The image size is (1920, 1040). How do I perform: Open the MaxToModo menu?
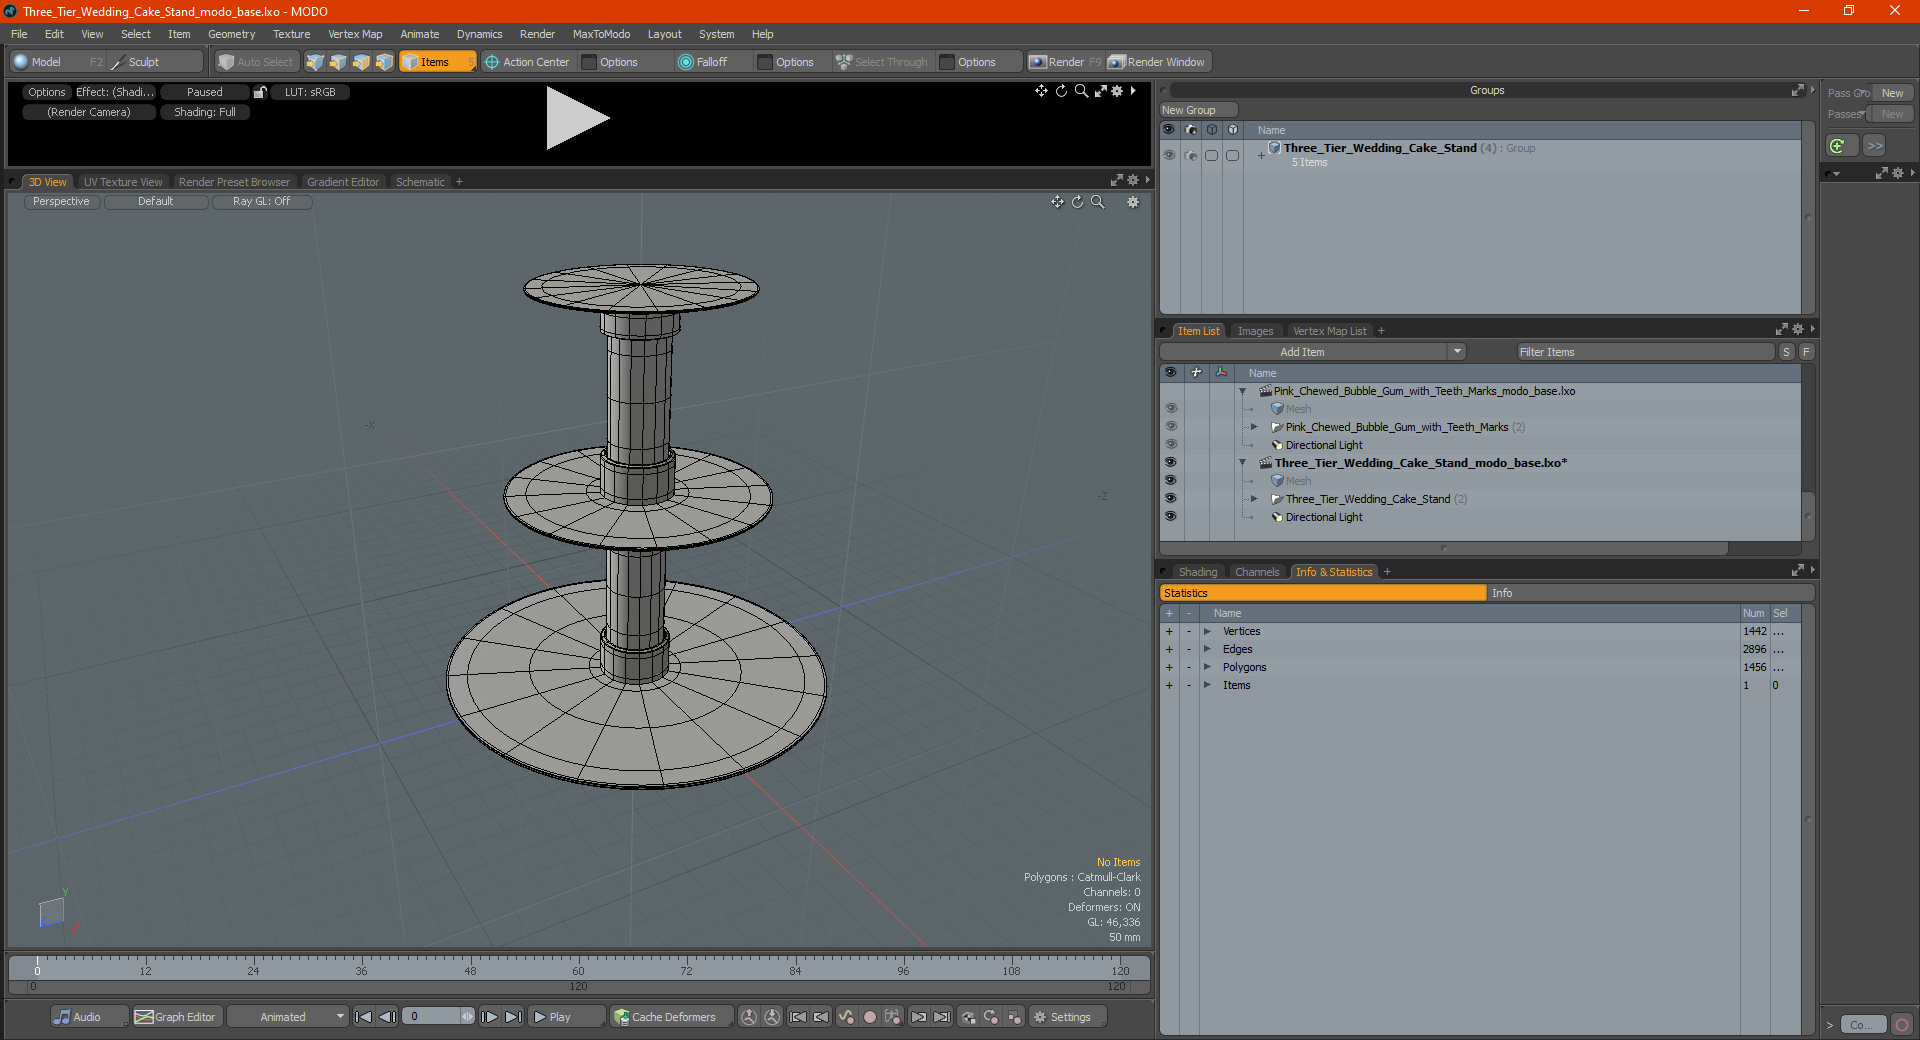point(601,34)
